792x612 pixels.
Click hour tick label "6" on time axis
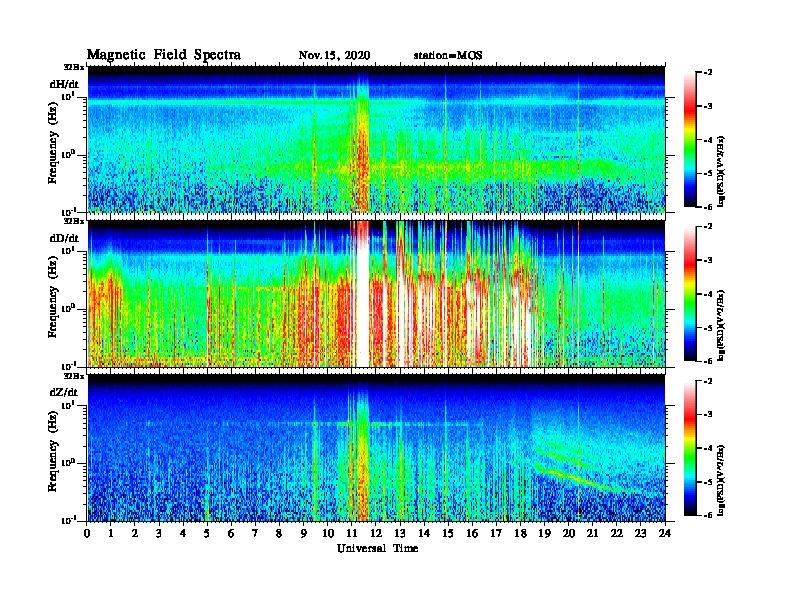point(231,533)
